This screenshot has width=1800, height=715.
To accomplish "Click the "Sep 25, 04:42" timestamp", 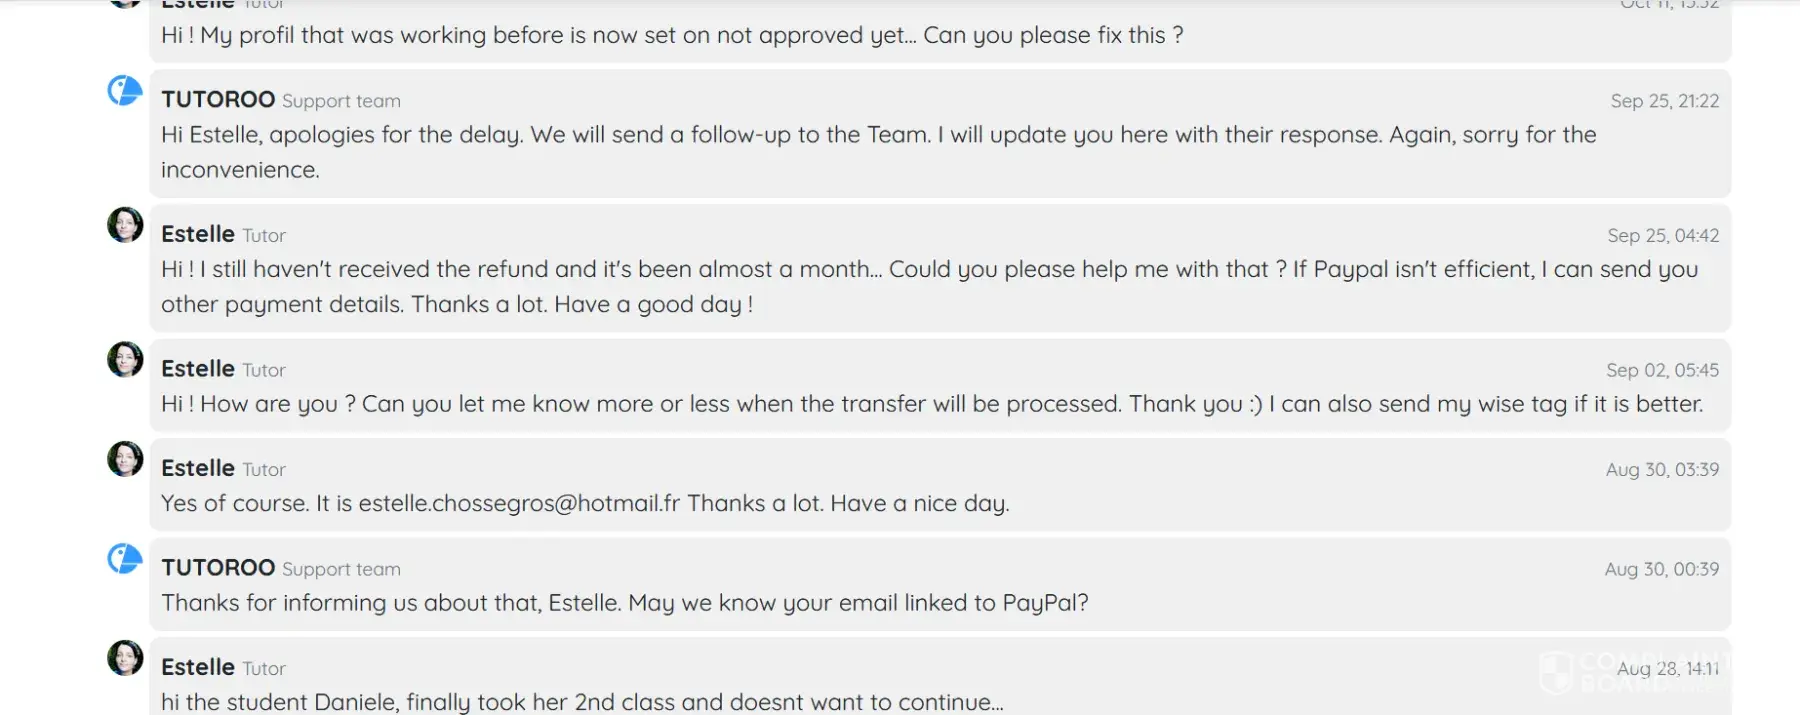I will (x=1663, y=236).
